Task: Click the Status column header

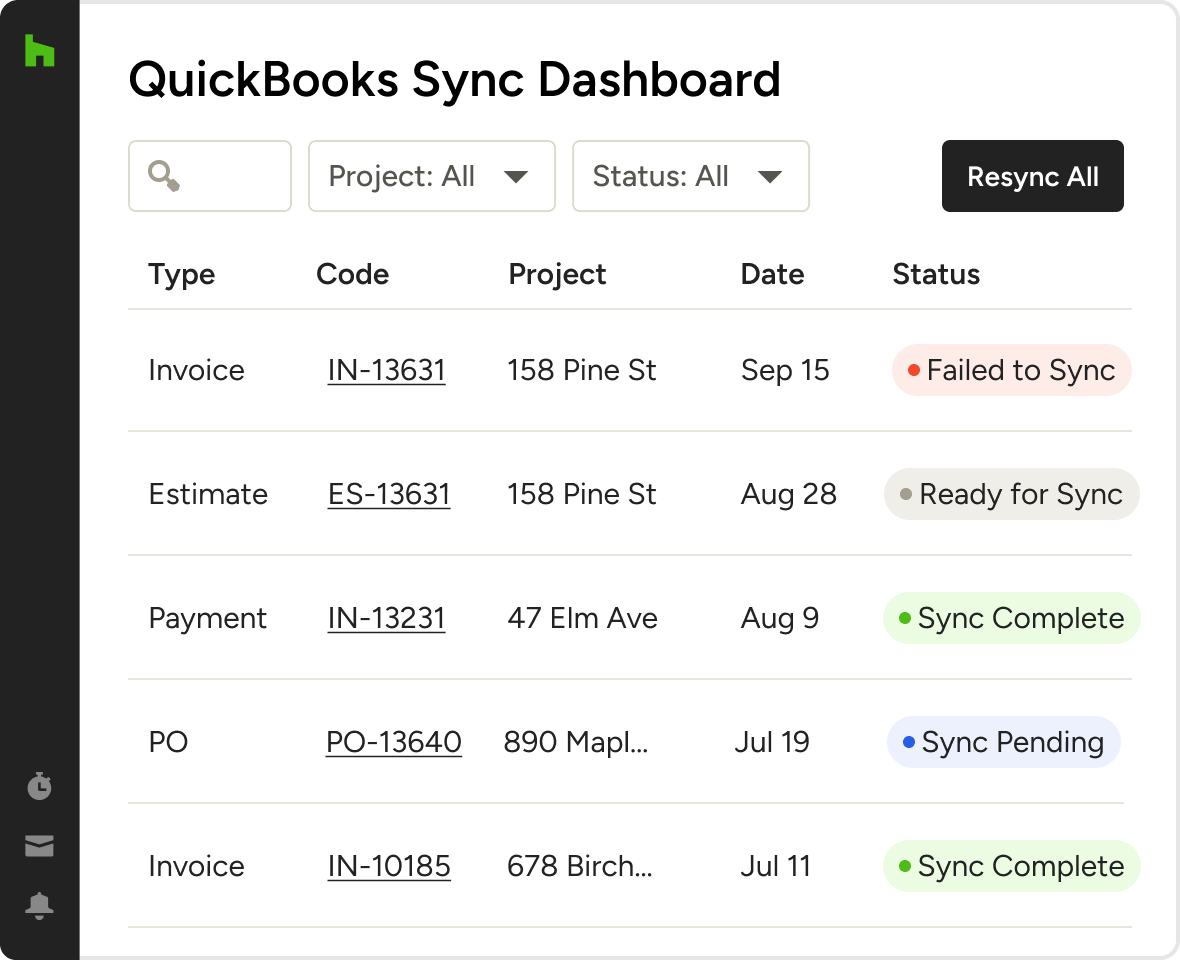Action: coord(935,275)
